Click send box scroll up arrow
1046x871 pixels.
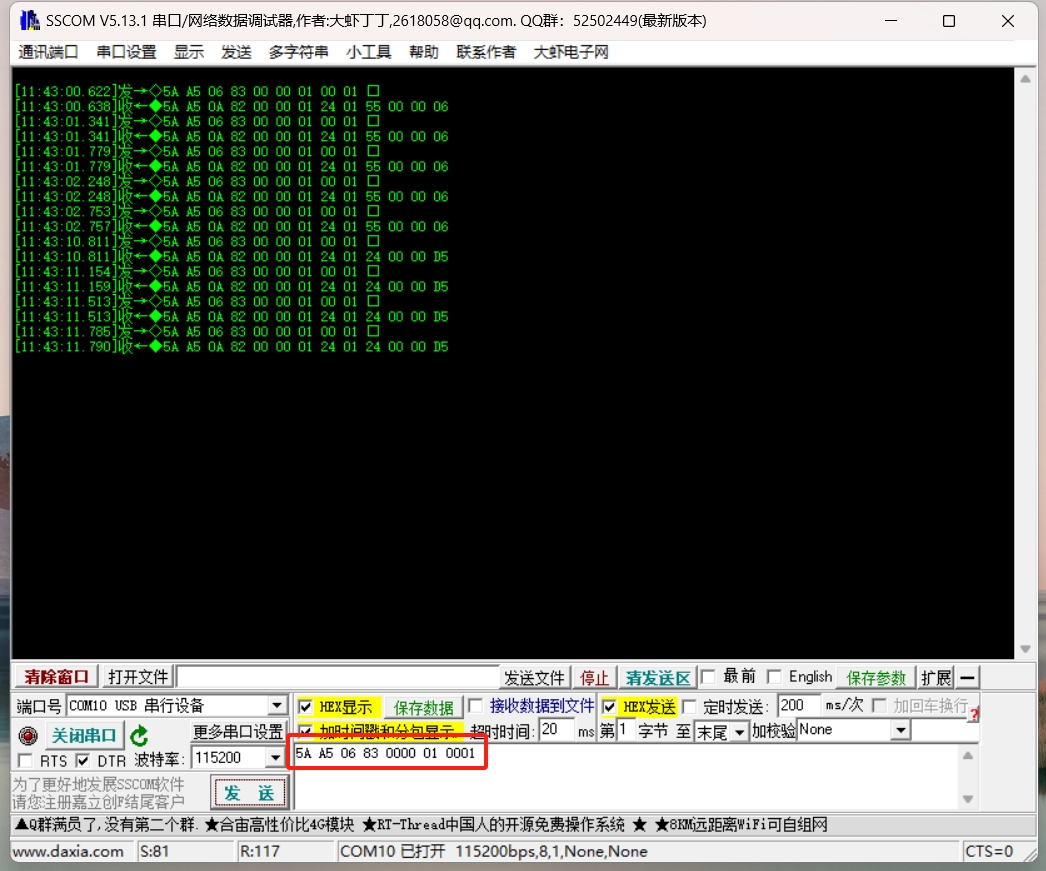968,756
